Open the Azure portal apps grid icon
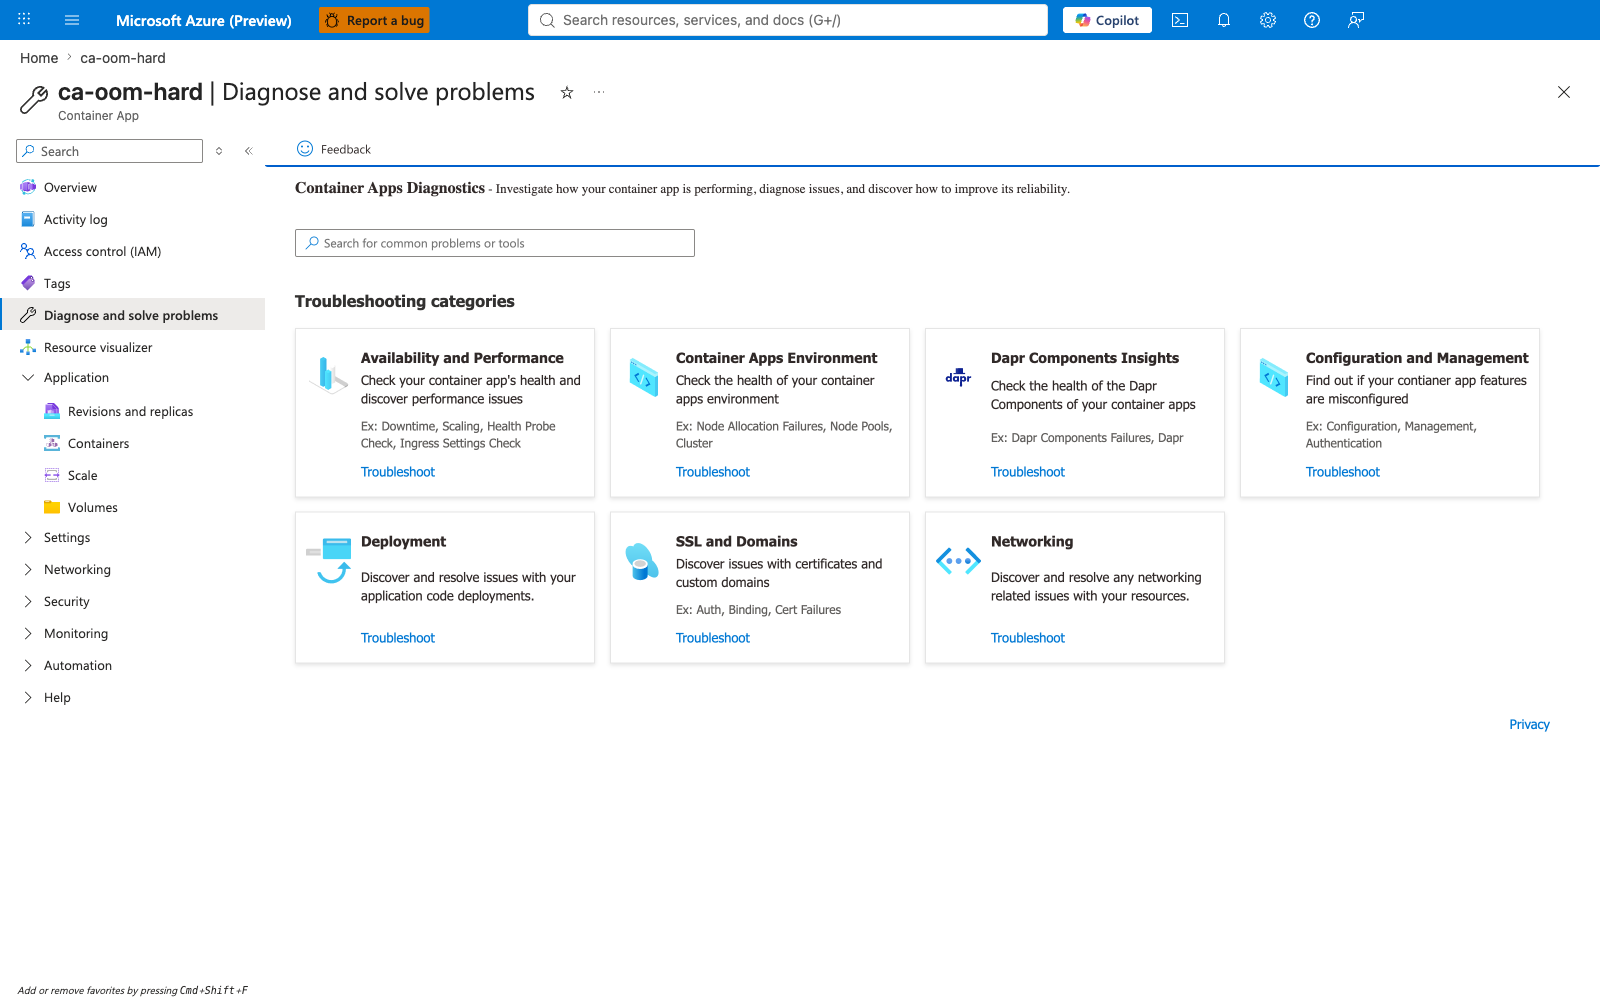 [24, 19]
